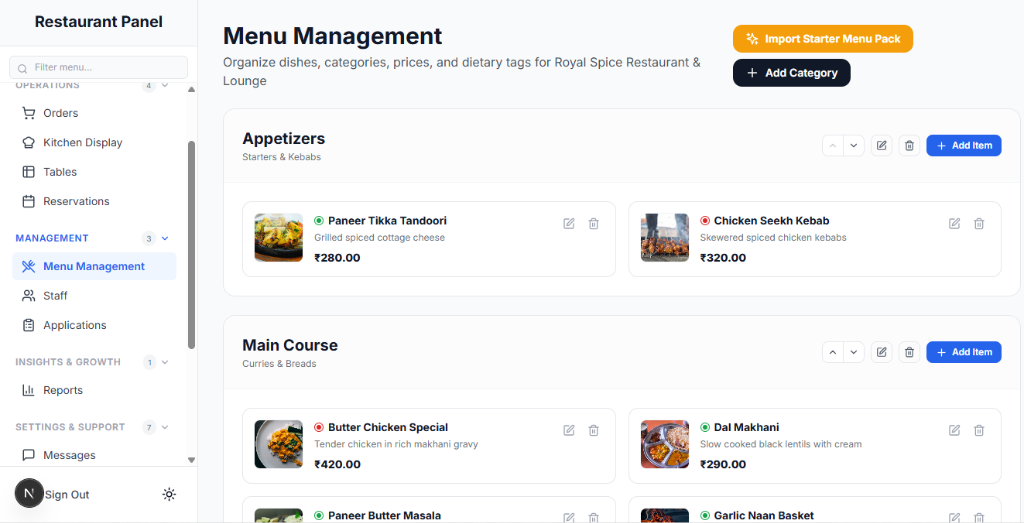
Task: Click non-veg indicator on Chicken Seekh Kebab
Action: (705, 221)
